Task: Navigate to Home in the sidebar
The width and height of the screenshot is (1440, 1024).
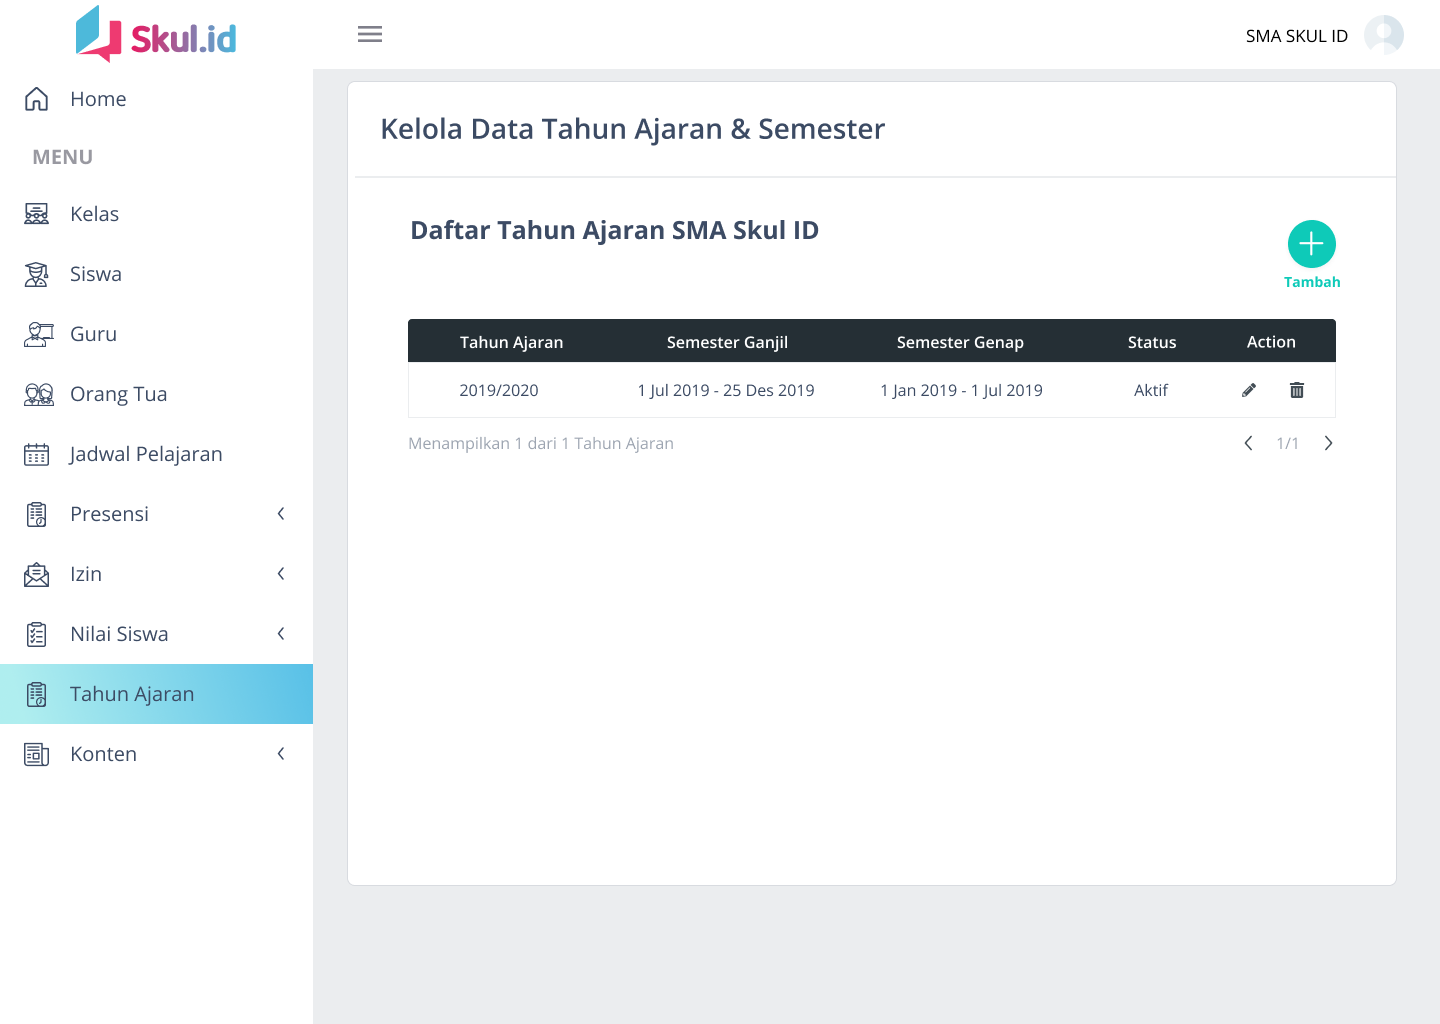Action: click(x=98, y=99)
